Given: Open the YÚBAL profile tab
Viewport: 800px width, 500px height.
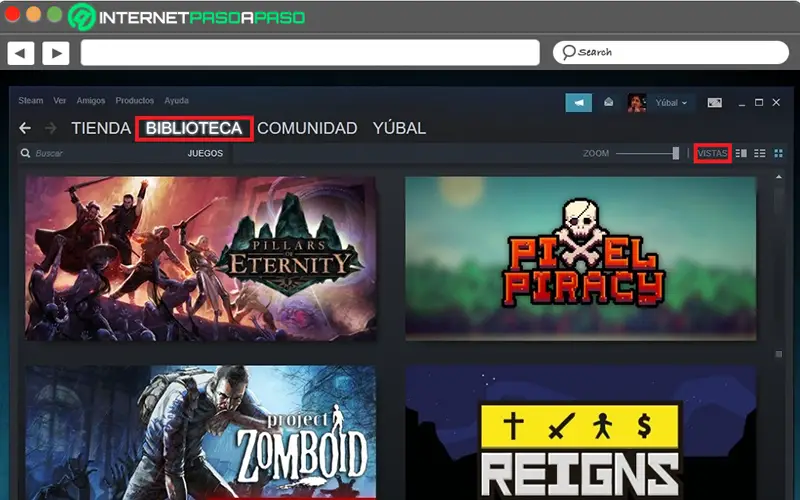Looking at the screenshot, I should 399,128.
